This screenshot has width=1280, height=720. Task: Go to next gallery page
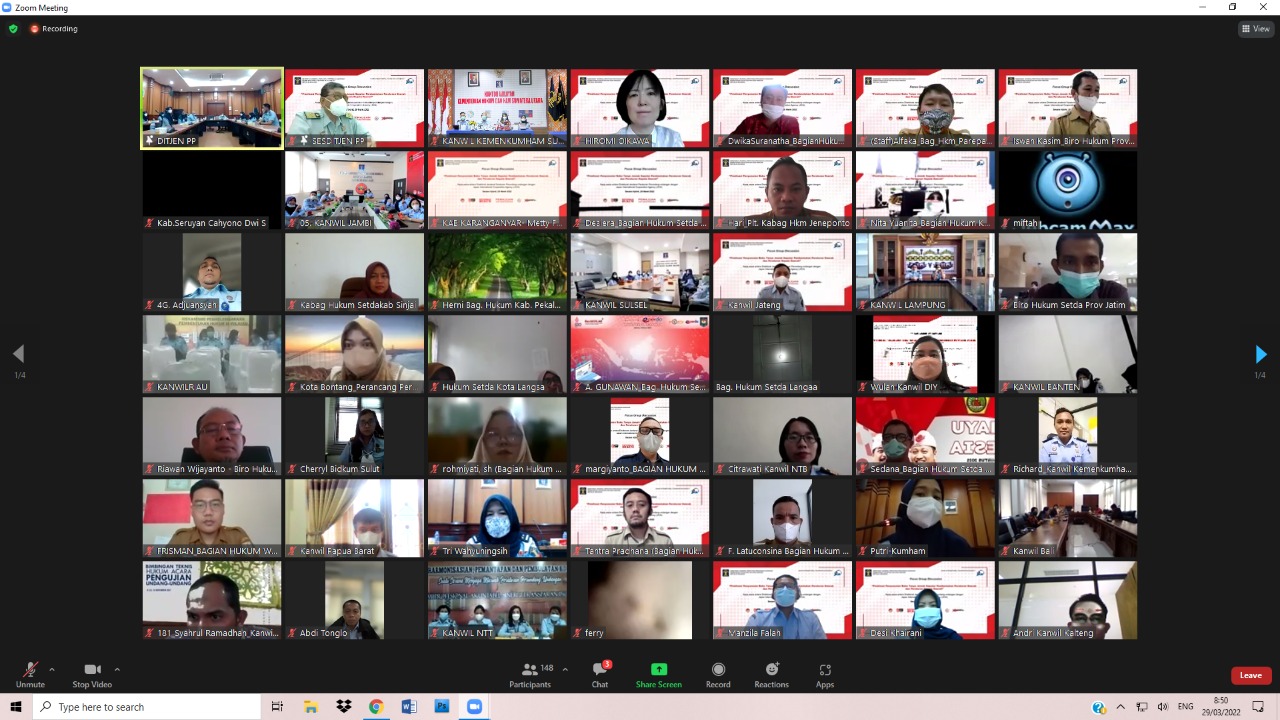(x=1260, y=354)
